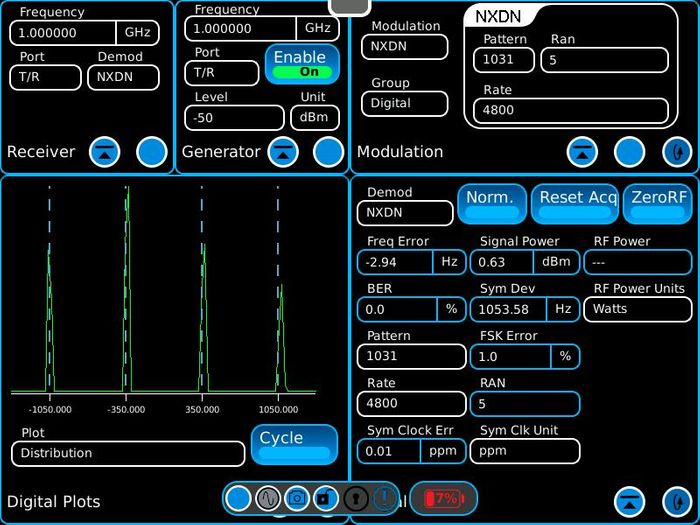Open the Receiver frequency GHz unit dropdown
The image size is (700, 525).
point(137,32)
